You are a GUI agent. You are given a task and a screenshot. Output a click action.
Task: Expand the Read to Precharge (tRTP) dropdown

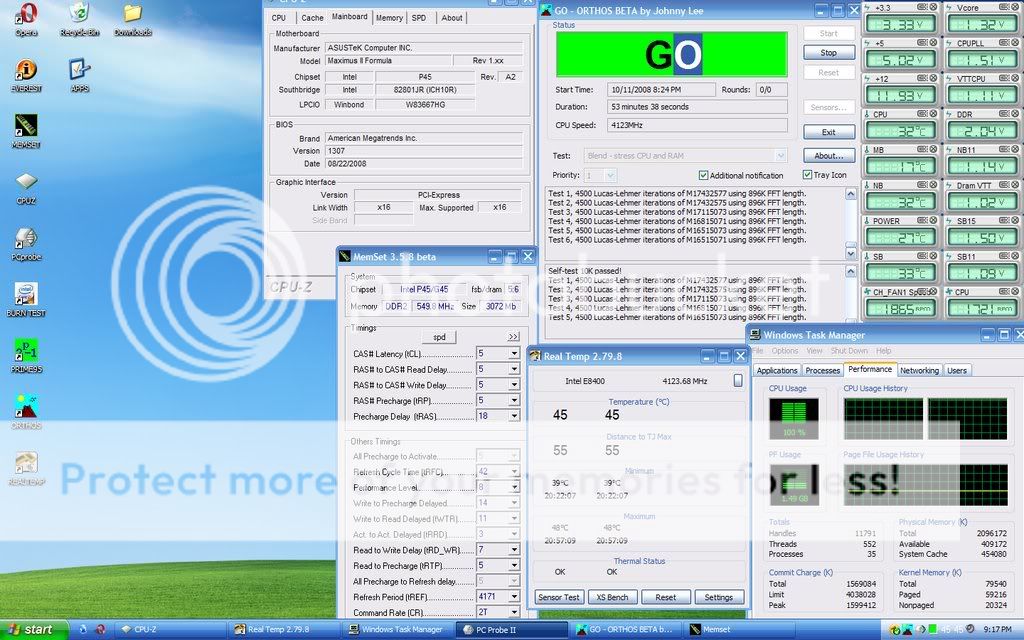click(x=514, y=566)
